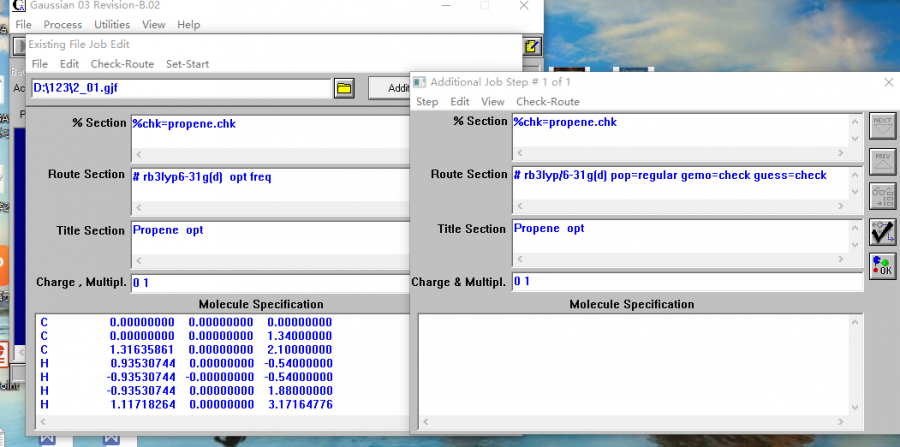
Task: Click left arrow of % Section scrollbar in Existing File Job Edit
Action: (x=139, y=155)
